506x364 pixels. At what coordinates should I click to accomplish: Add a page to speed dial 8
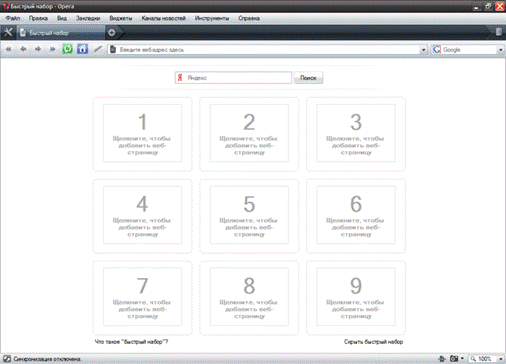(x=249, y=297)
